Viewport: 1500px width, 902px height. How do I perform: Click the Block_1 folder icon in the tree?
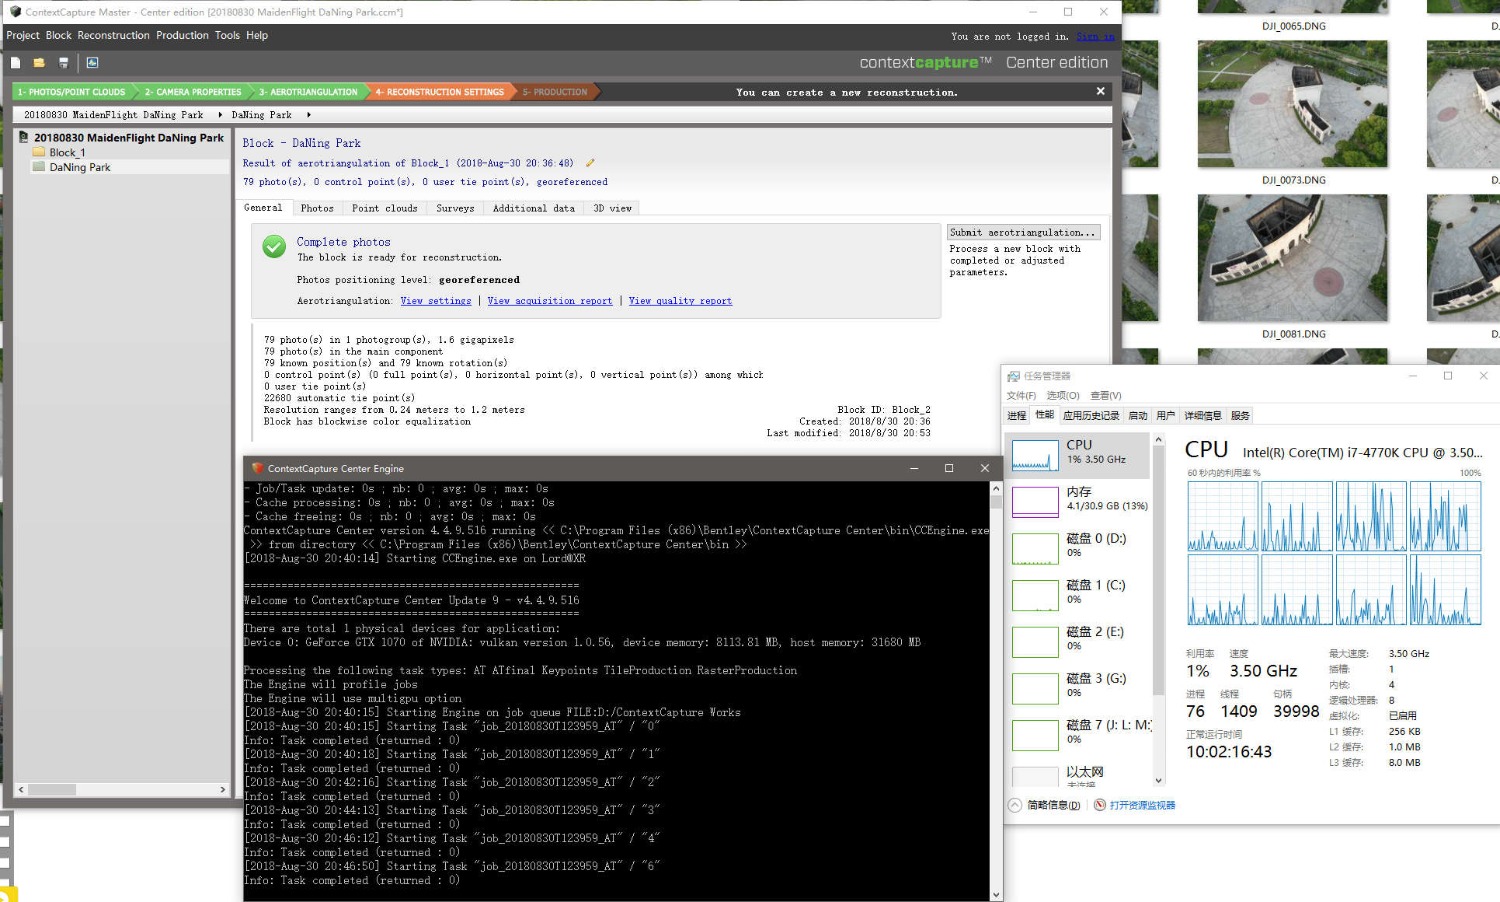[40, 153]
